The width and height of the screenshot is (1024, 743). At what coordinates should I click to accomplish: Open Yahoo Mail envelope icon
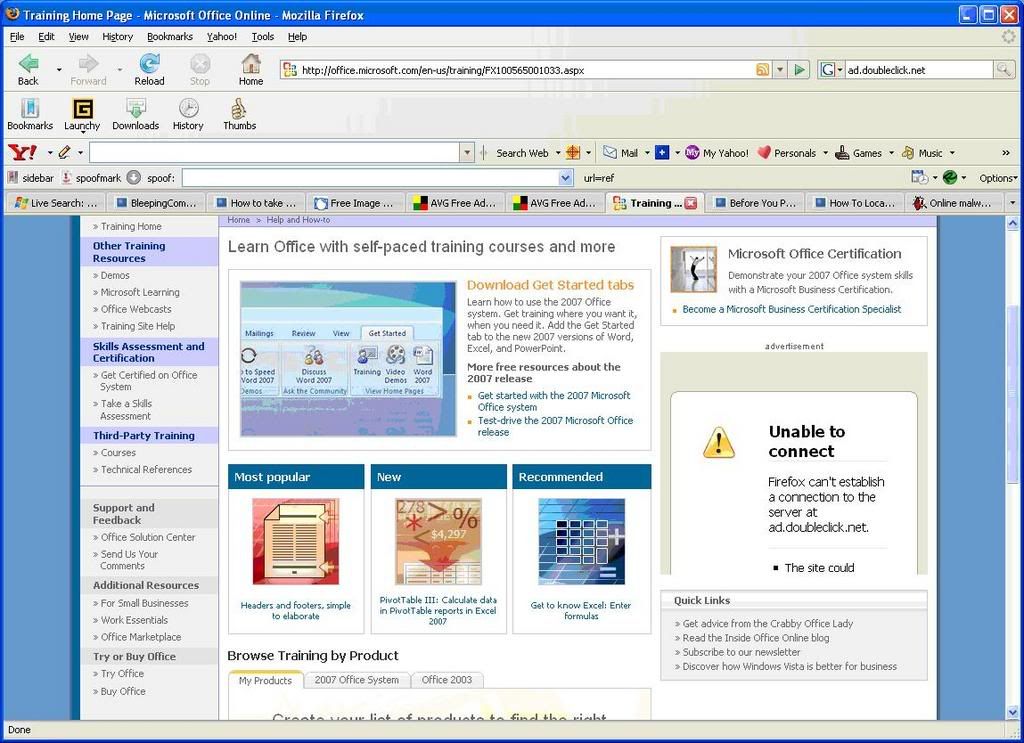point(609,153)
